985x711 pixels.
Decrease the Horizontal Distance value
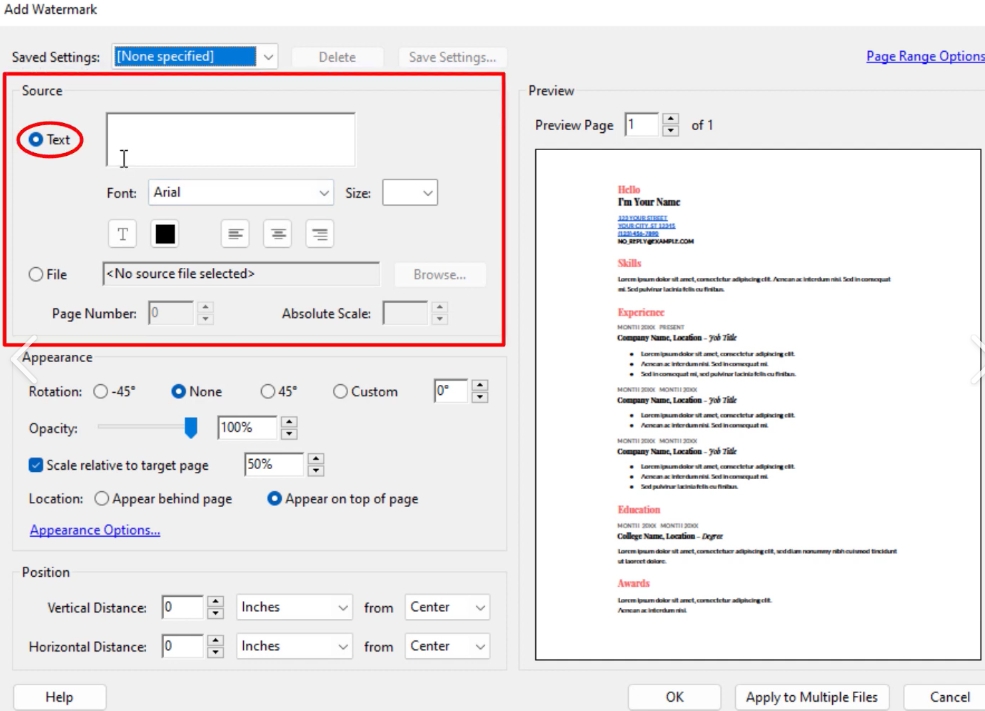click(215, 652)
